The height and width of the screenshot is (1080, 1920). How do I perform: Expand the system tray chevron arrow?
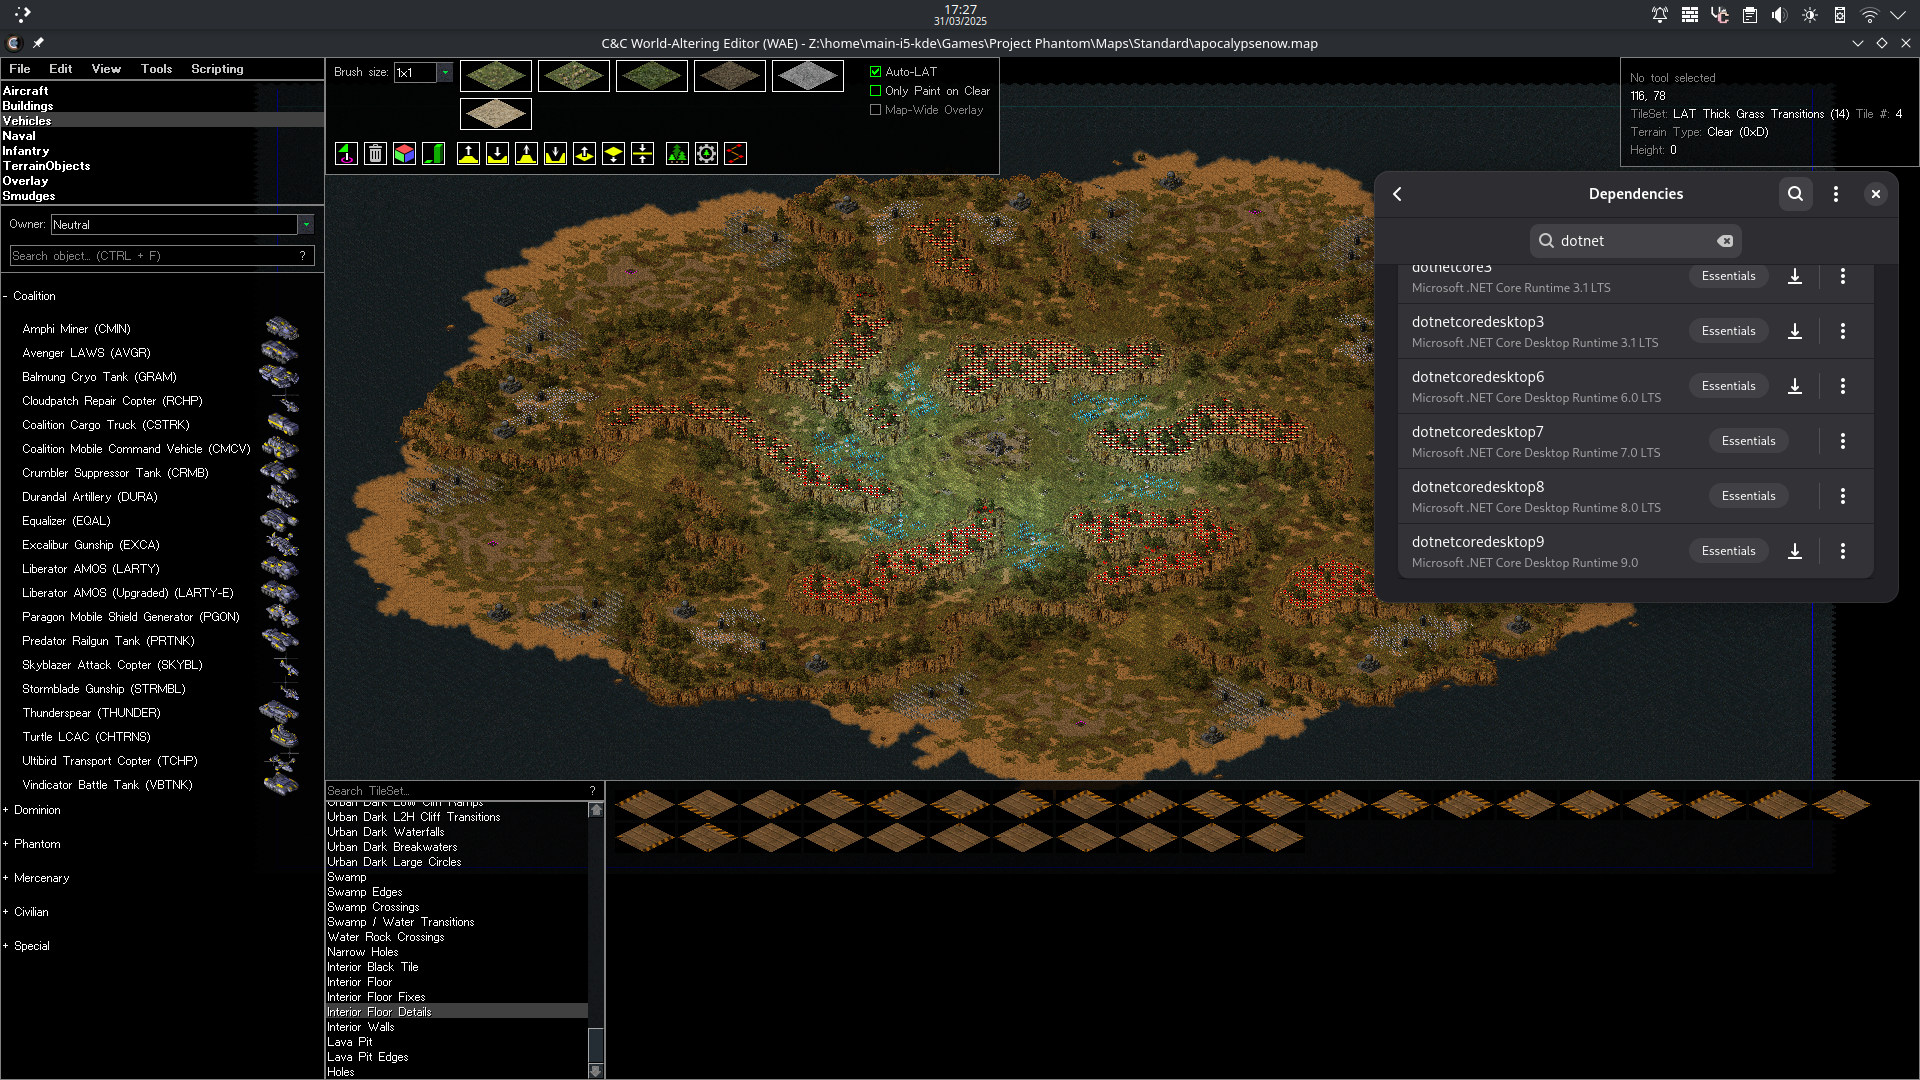click(1897, 15)
